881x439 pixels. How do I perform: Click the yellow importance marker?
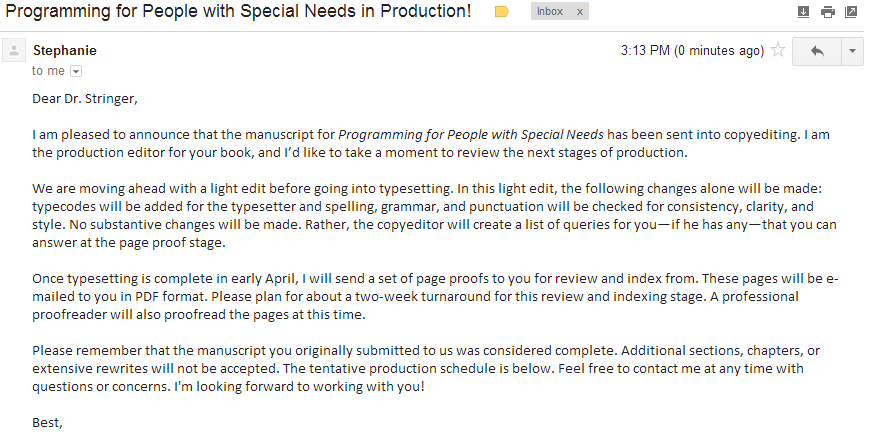502,12
